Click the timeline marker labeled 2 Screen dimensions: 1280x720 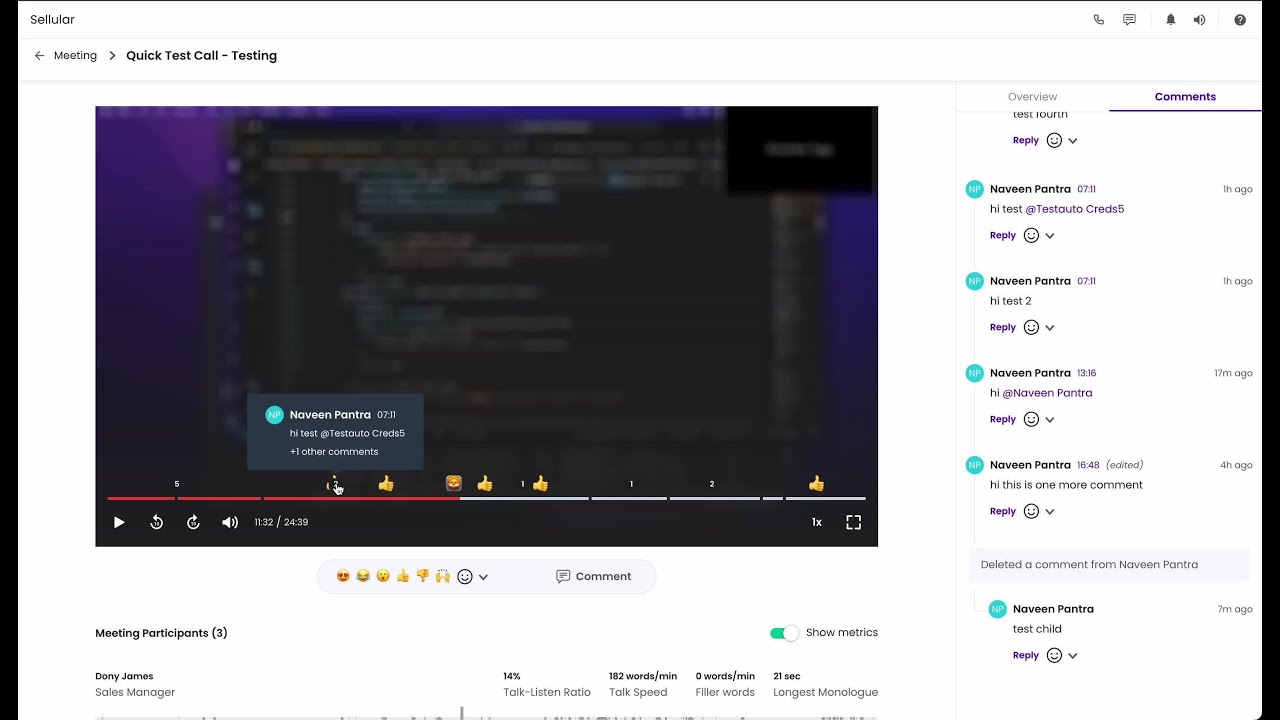(x=712, y=484)
